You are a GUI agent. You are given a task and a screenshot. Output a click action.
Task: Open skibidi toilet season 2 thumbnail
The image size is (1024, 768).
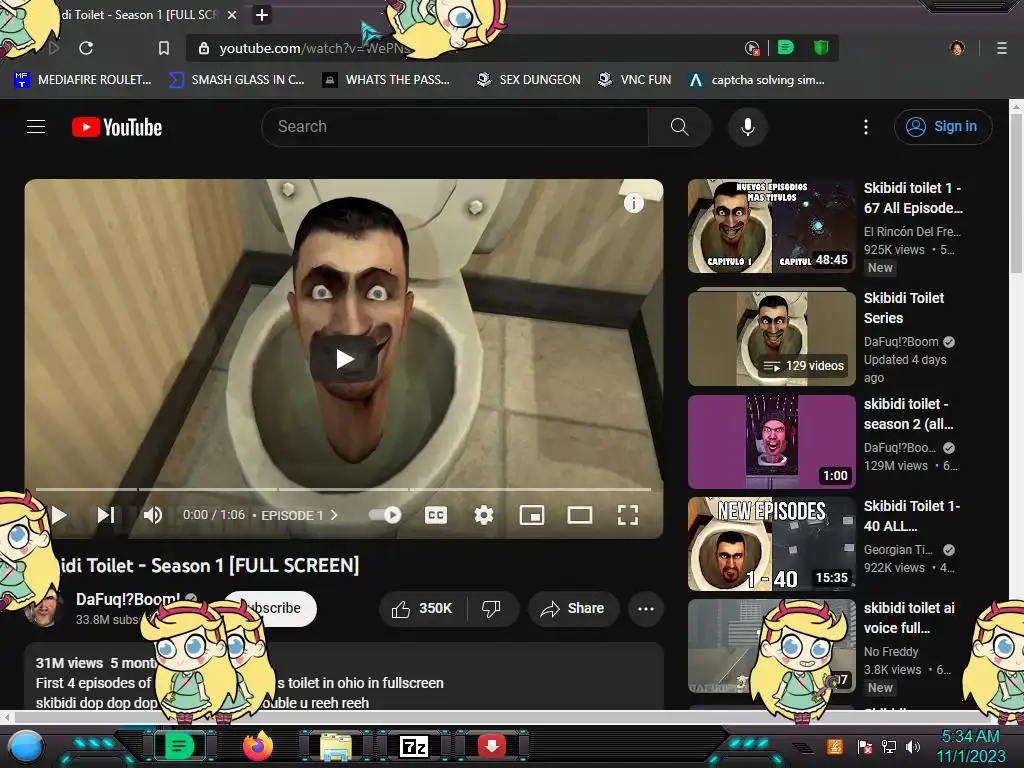(771, 441)
